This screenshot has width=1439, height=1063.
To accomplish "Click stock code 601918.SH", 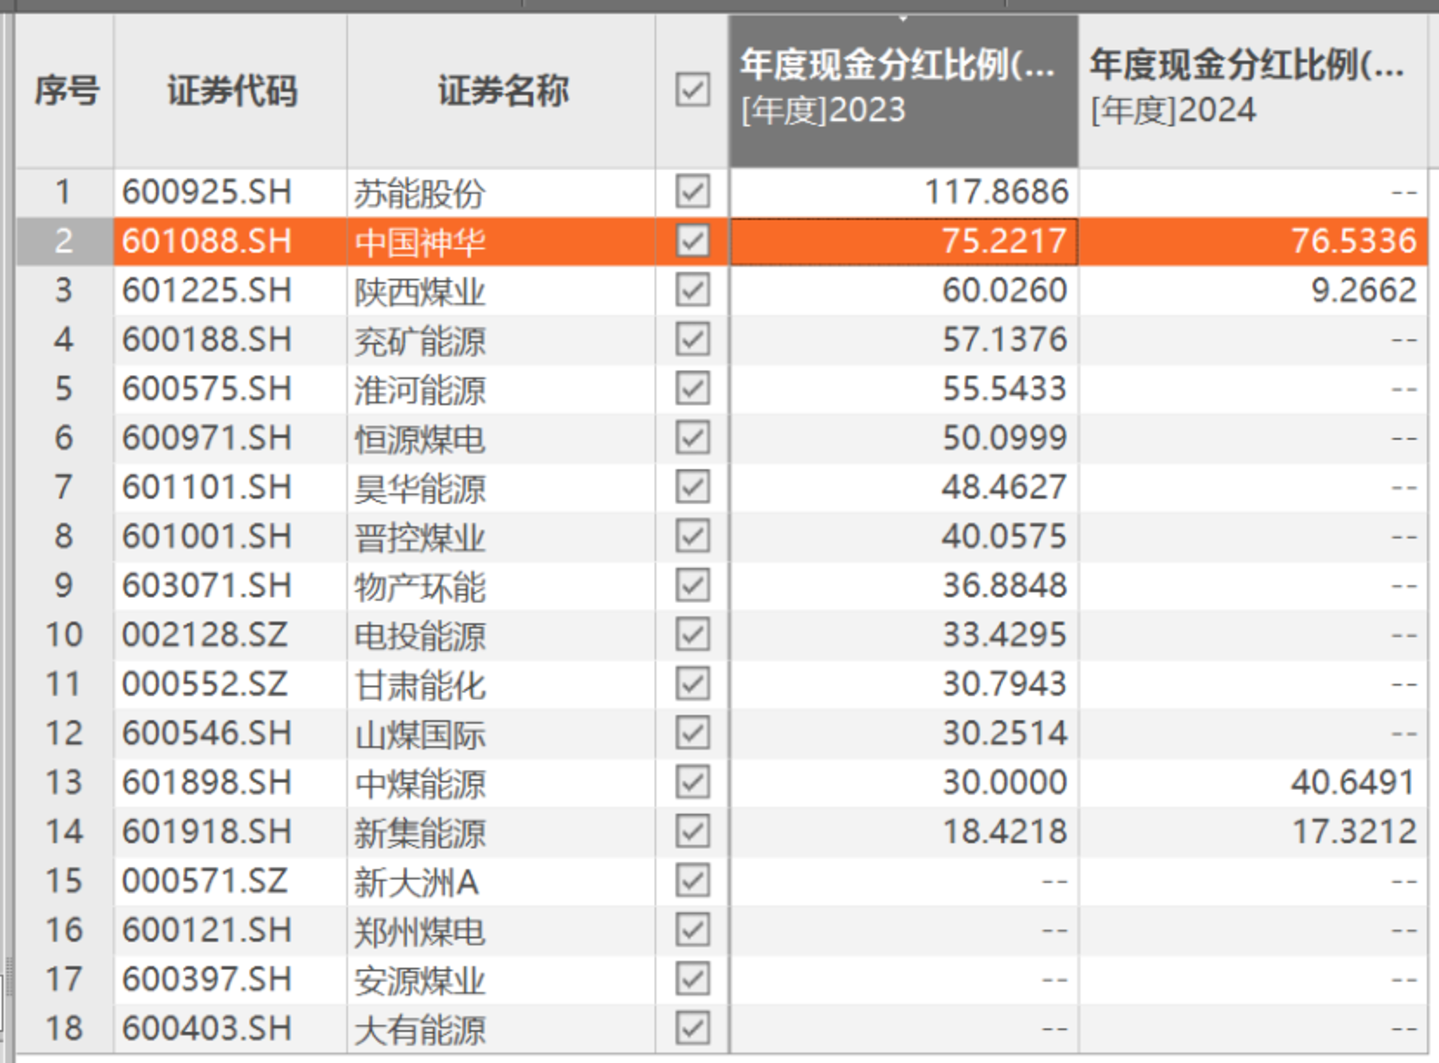I will pos(207,832).
